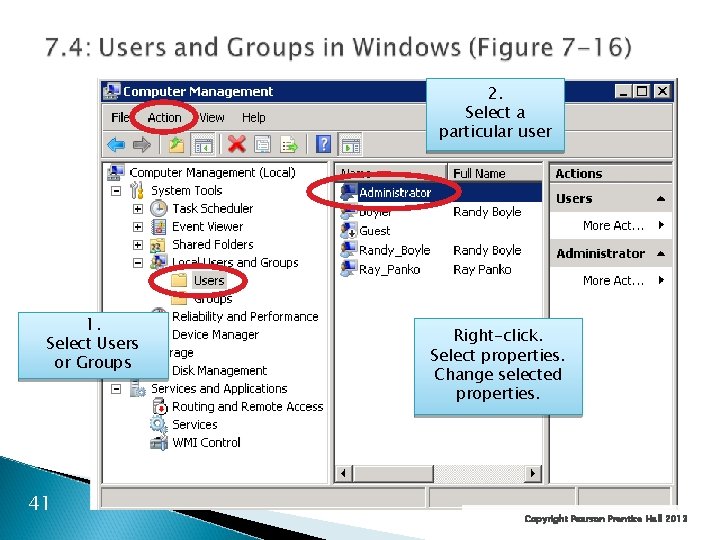Open the Action menu
Image resolution: width=720 pixels, height=540 pixels.
[x=164, y=118]
